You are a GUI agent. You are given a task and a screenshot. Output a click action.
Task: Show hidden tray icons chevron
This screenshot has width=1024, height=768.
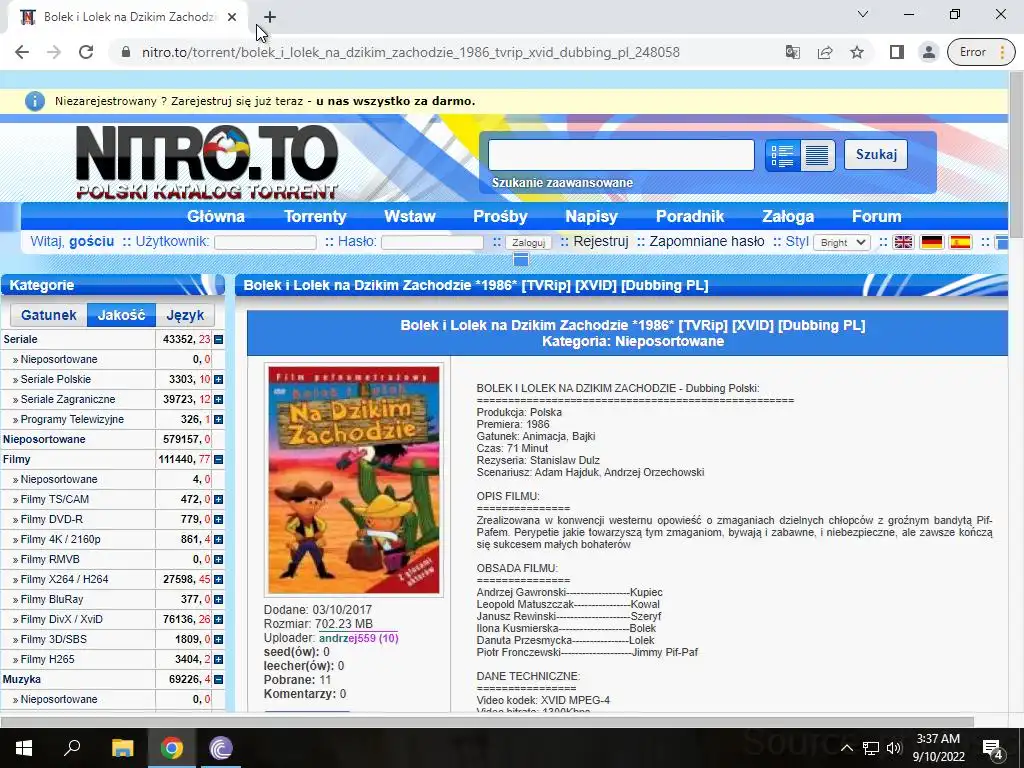coord(846,748)
